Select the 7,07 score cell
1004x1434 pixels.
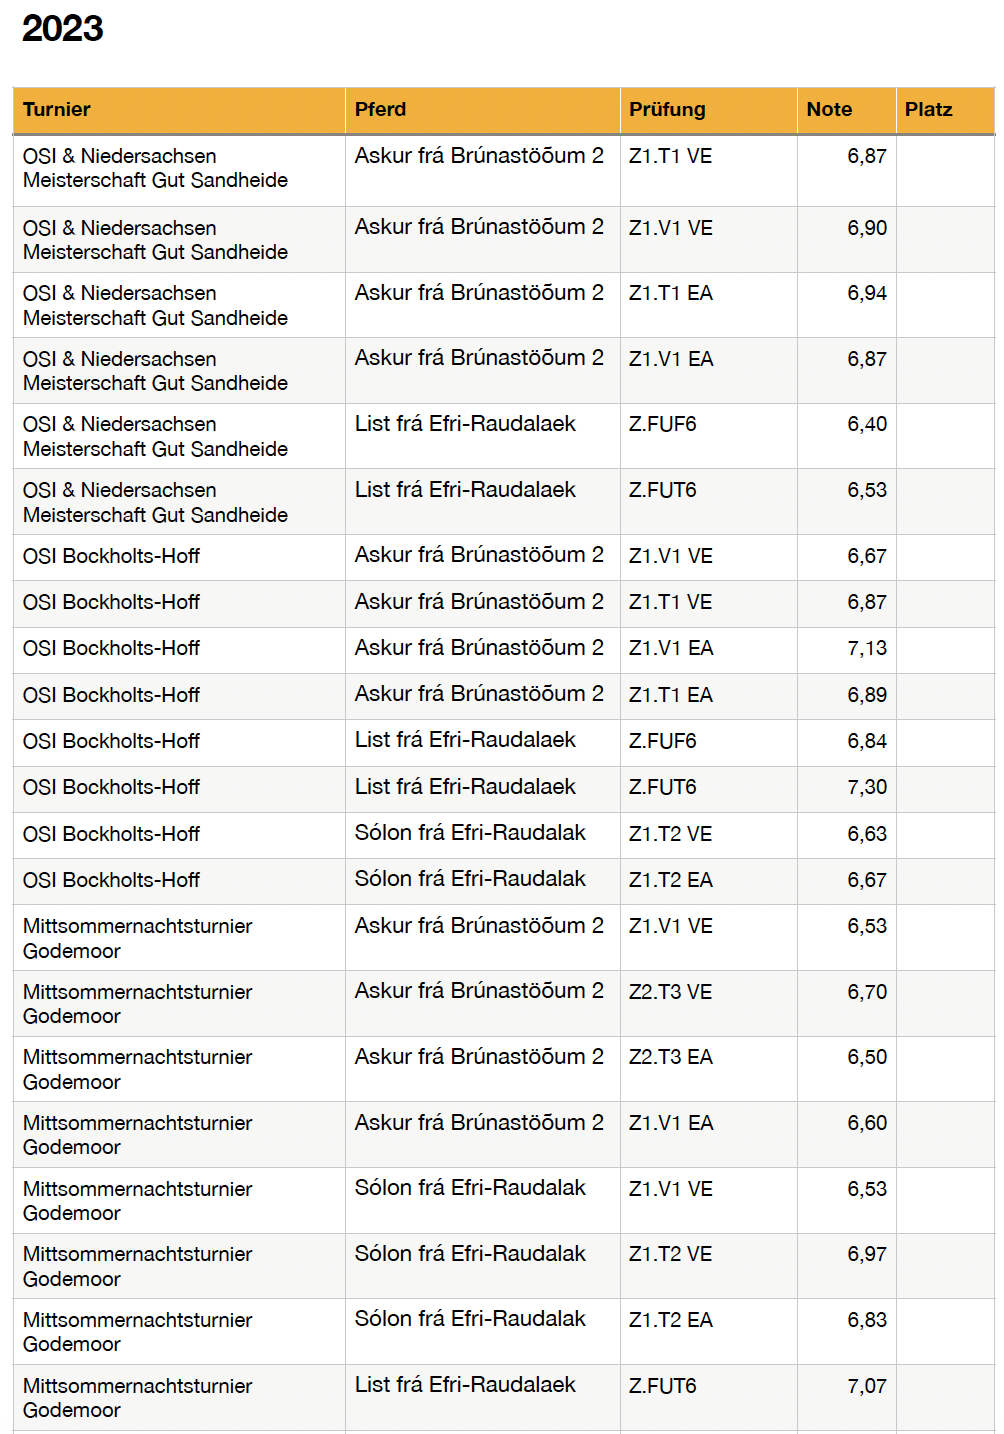(x=866, y=1387)
